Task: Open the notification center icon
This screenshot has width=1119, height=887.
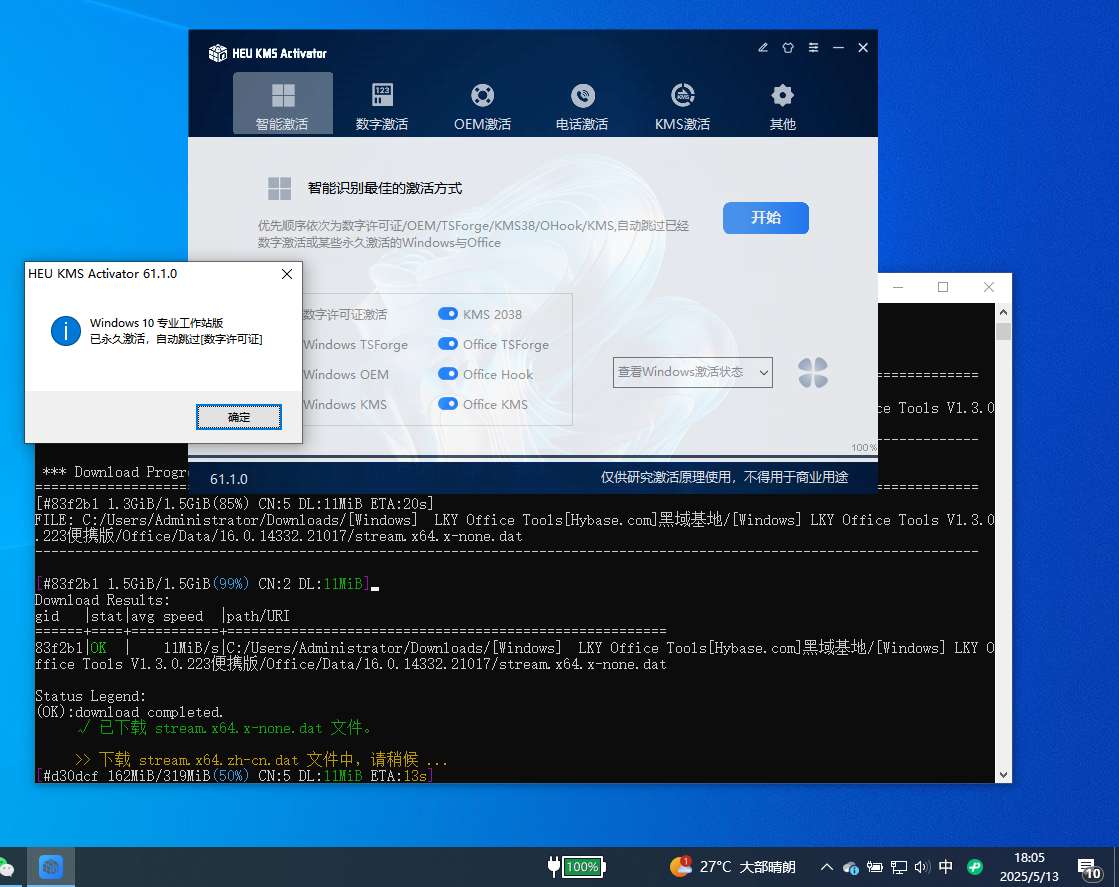Action: tap(1089, 868)
